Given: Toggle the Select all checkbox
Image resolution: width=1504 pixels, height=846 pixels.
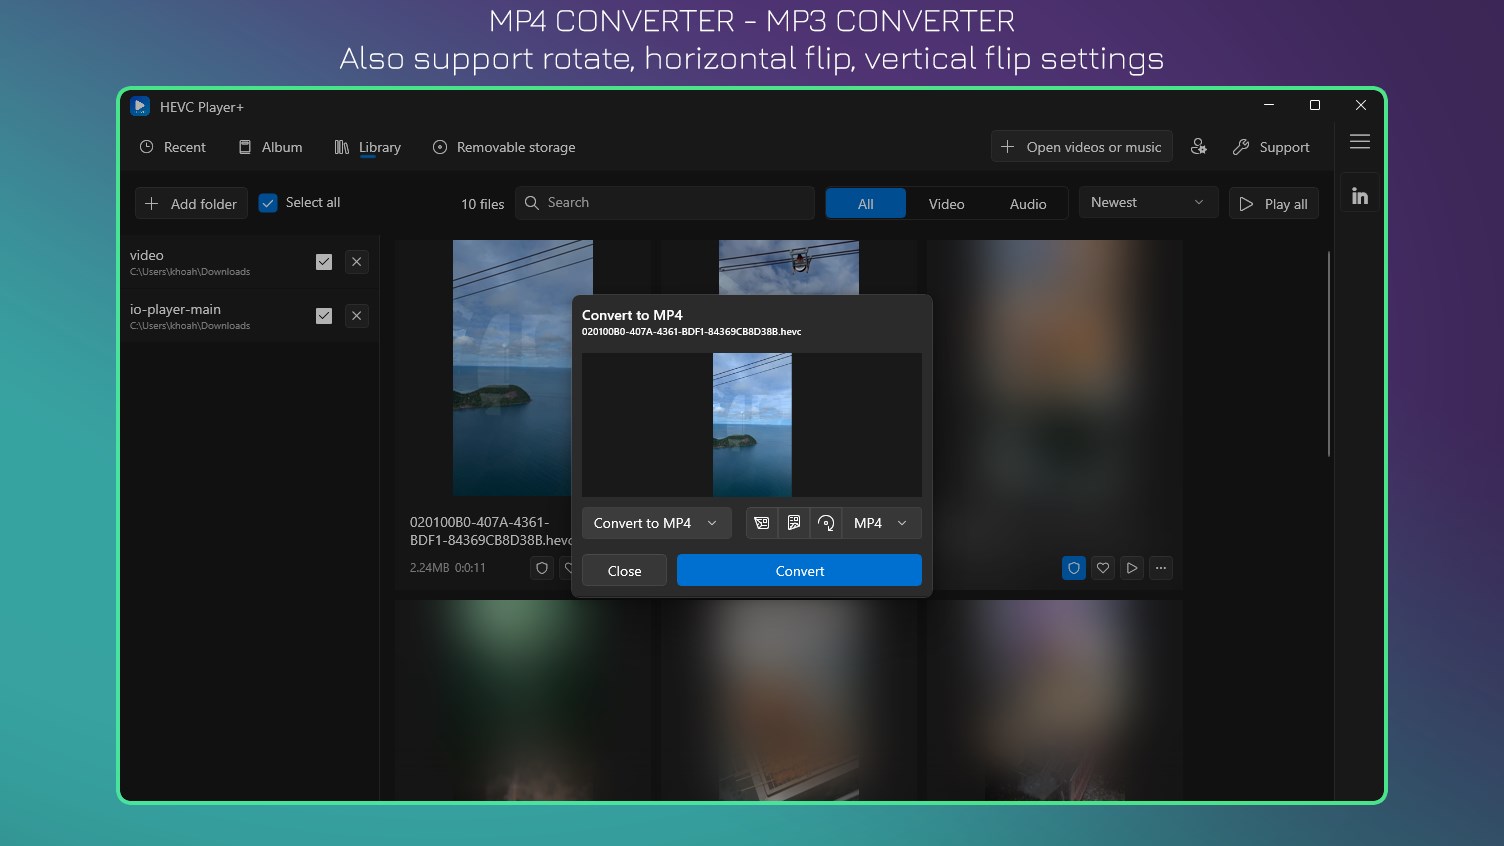Looking at the screenshot, I should pos(268,203).
